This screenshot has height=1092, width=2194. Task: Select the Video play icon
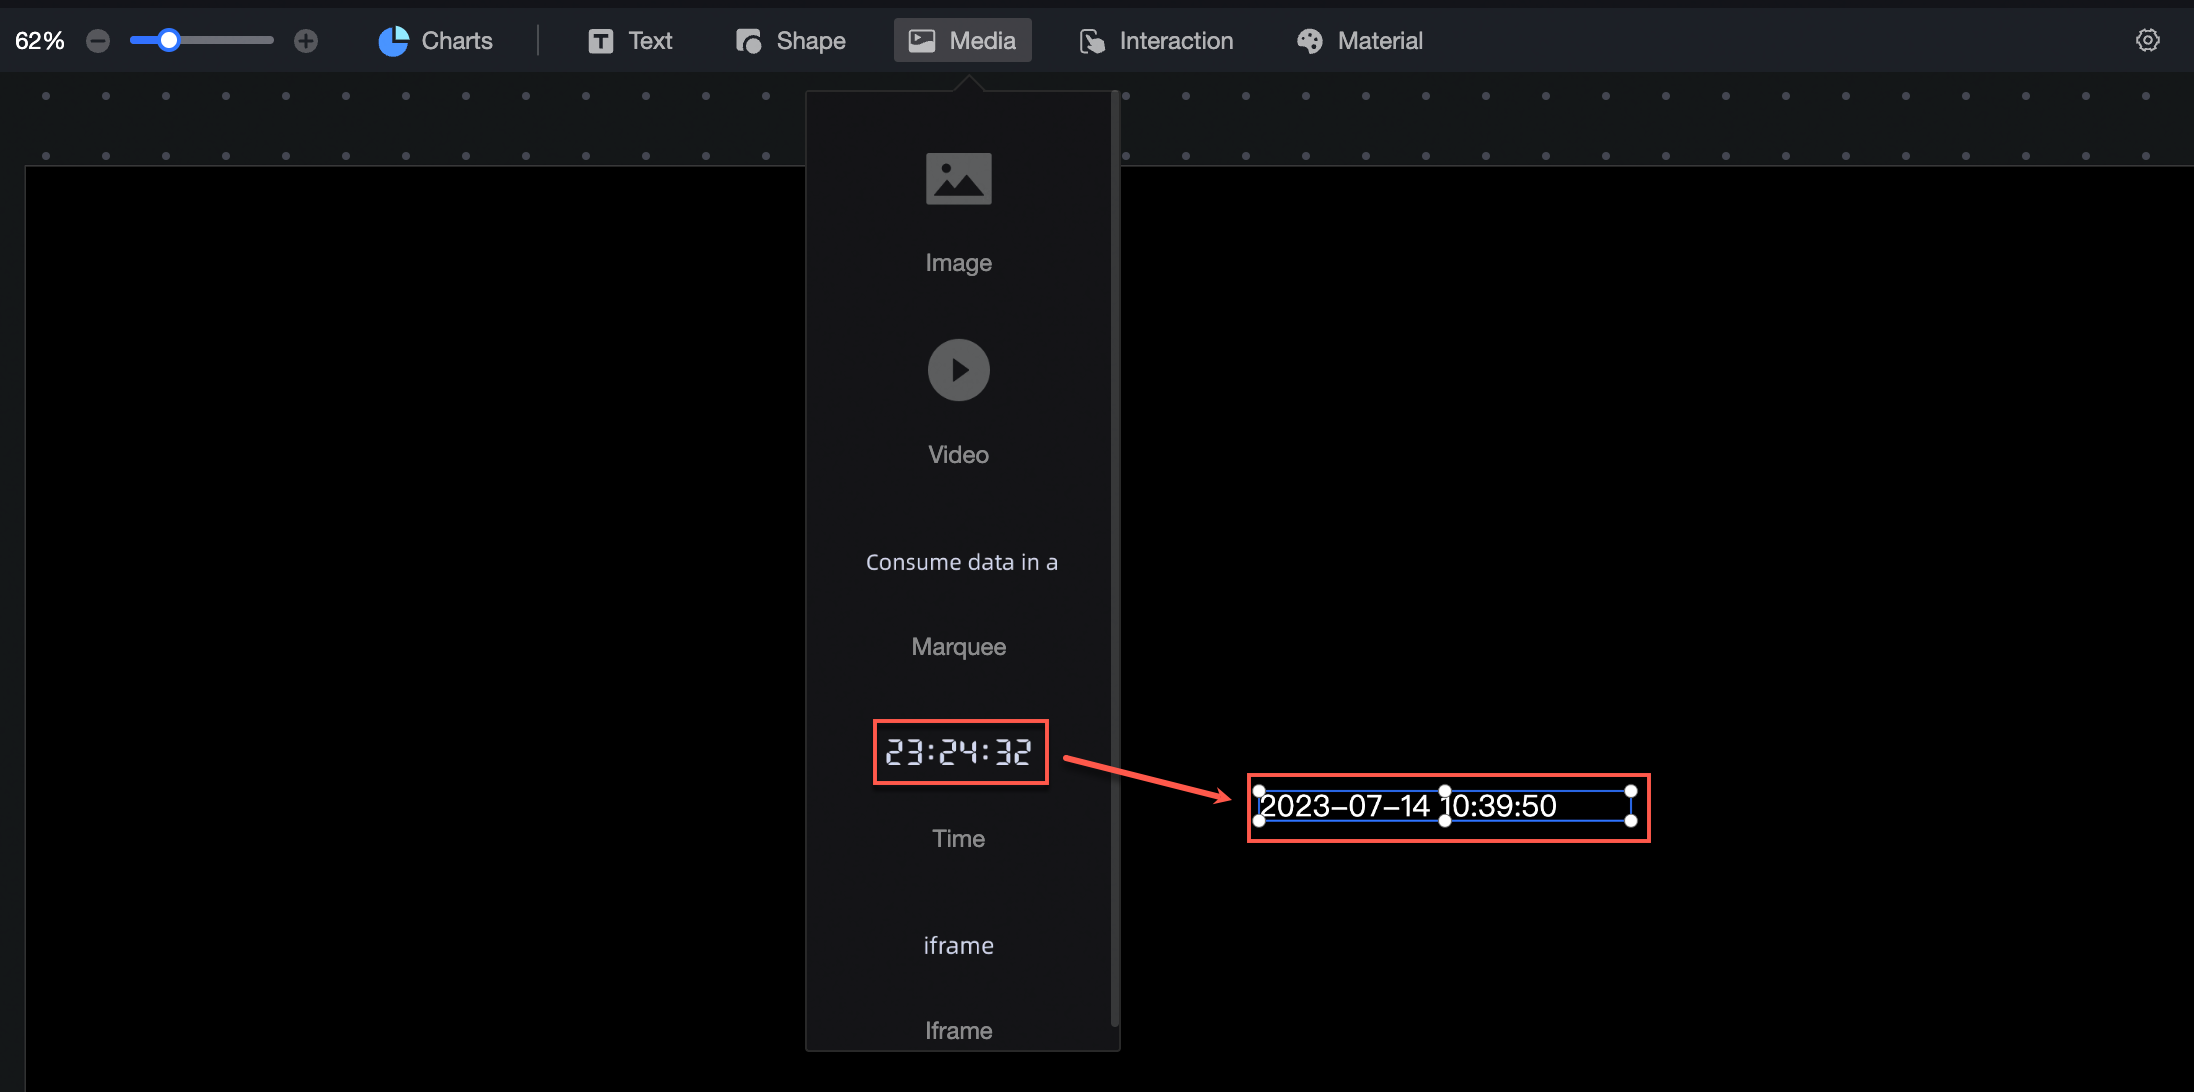click(958, 370)
